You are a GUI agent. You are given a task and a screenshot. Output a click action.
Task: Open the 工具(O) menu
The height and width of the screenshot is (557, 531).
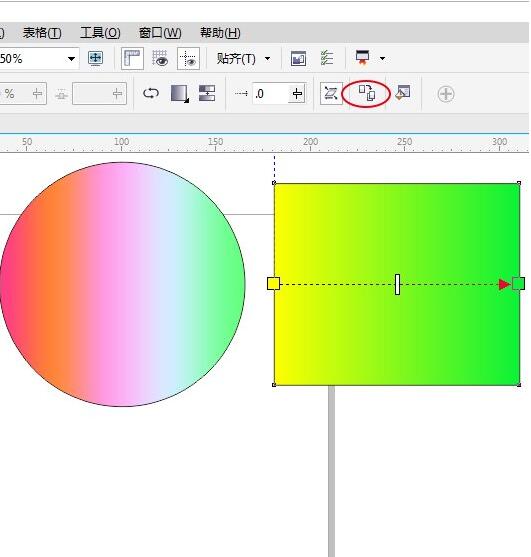coord(100,33)
